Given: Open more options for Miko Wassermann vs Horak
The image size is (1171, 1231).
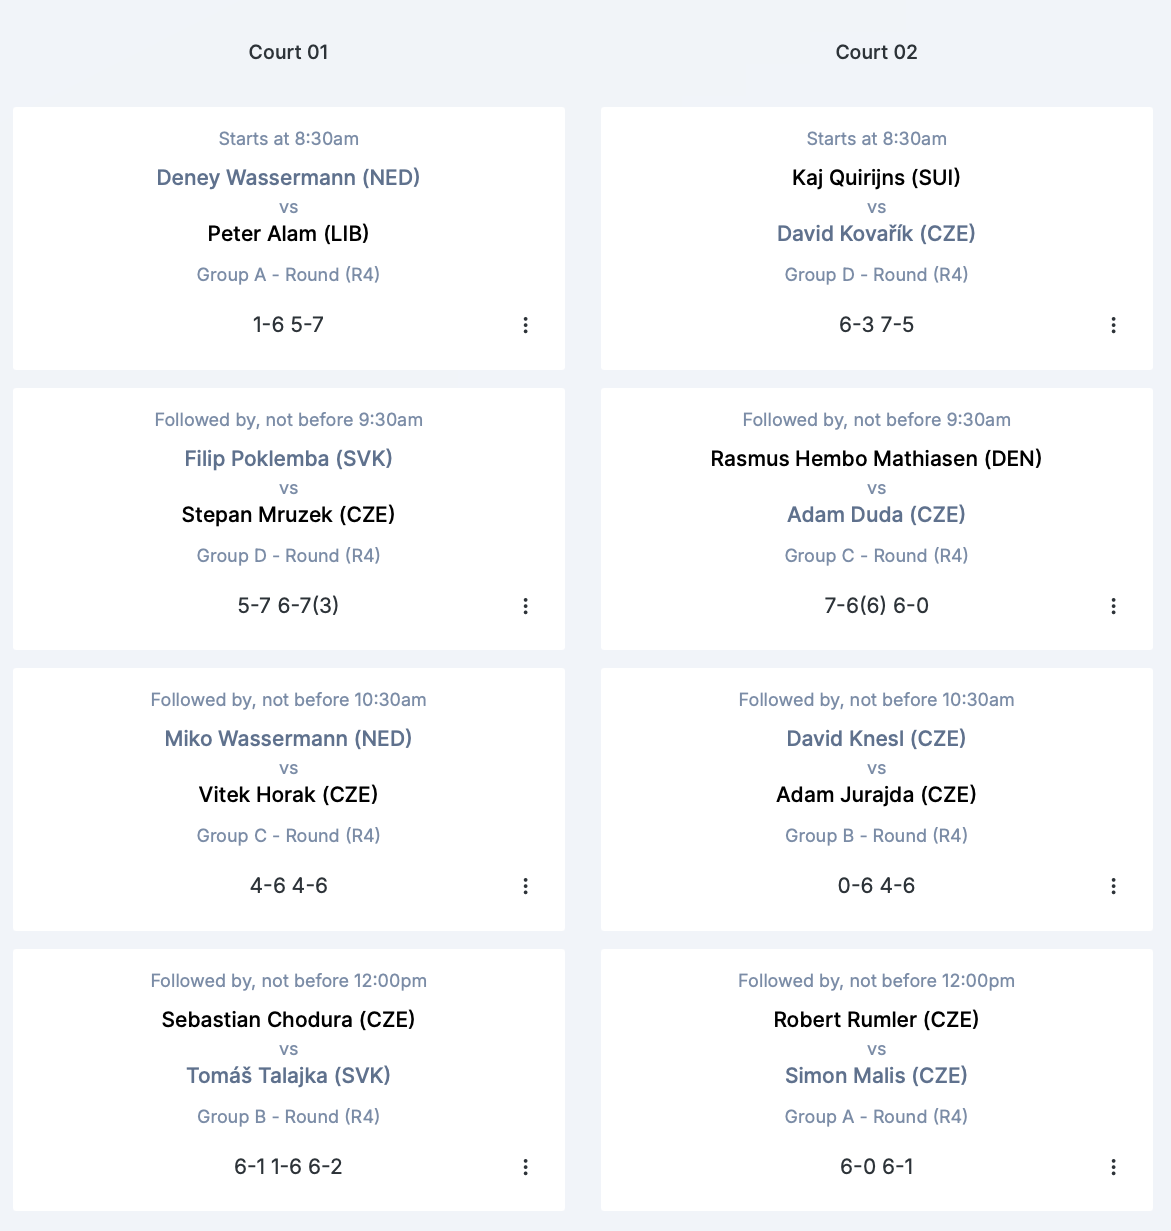Looking at the screenshot, I should point(525,886).
